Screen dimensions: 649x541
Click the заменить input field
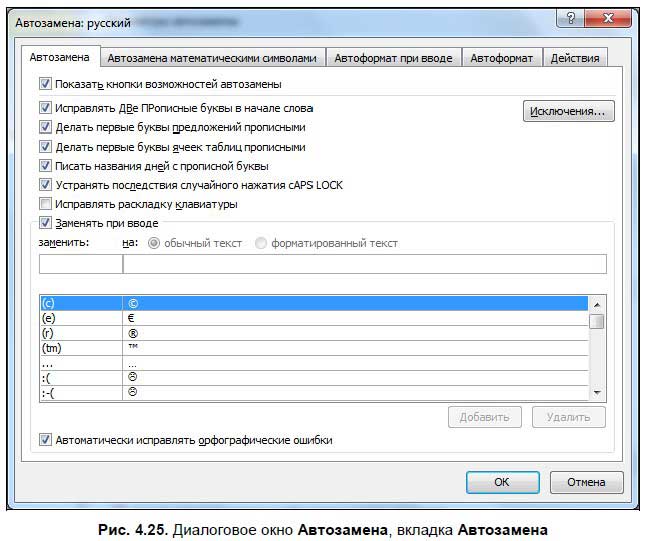[x=80, y=264]
